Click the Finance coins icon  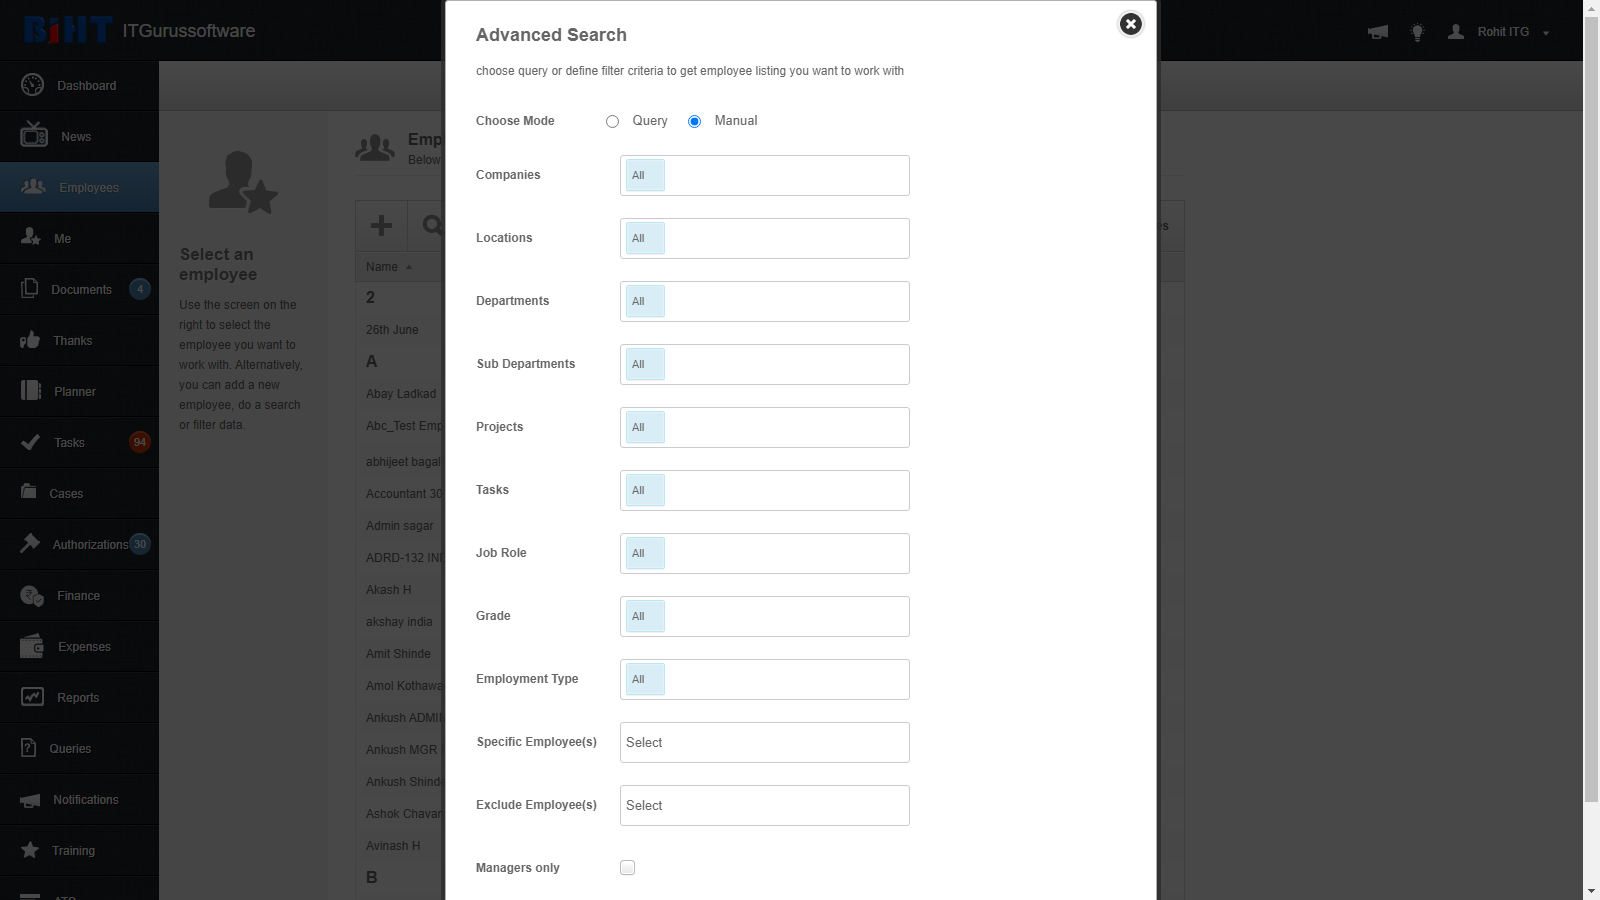tap(32, 596)
